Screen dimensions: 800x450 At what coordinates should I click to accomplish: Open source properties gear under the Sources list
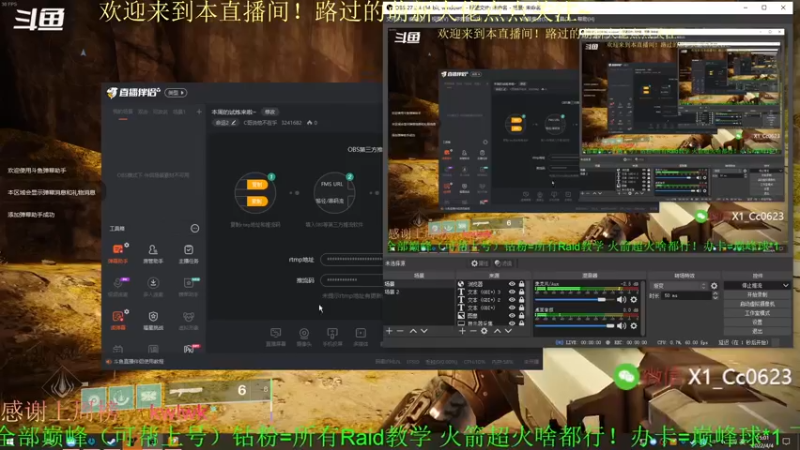tap(484, 331)
